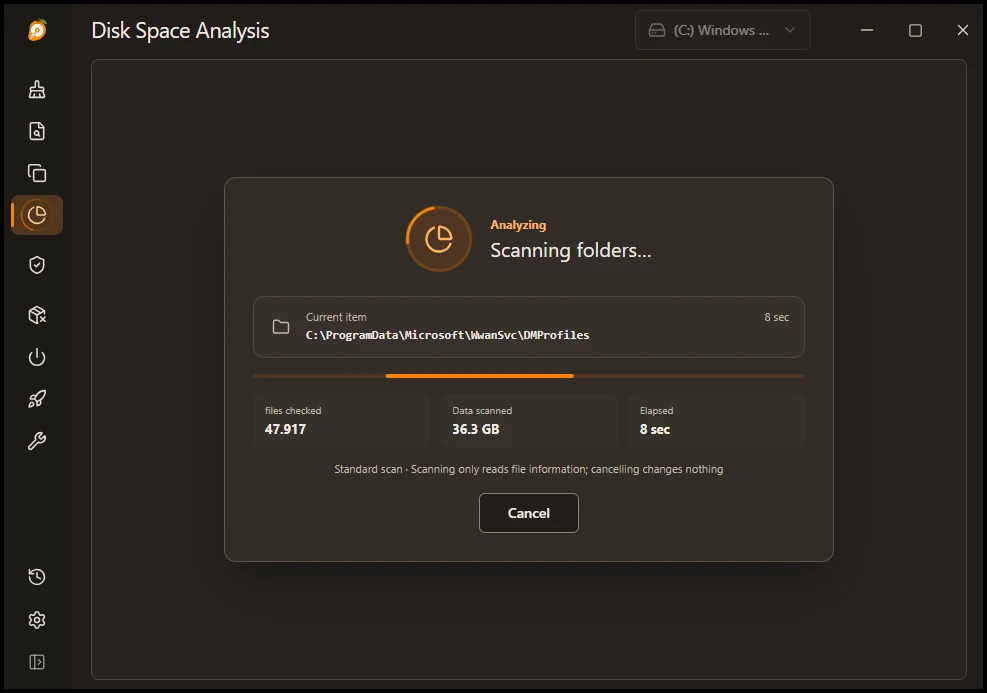The image size is (987, 693).
Task: Toggle the sidebar collapse panel icon
Action: click(37, 662)
